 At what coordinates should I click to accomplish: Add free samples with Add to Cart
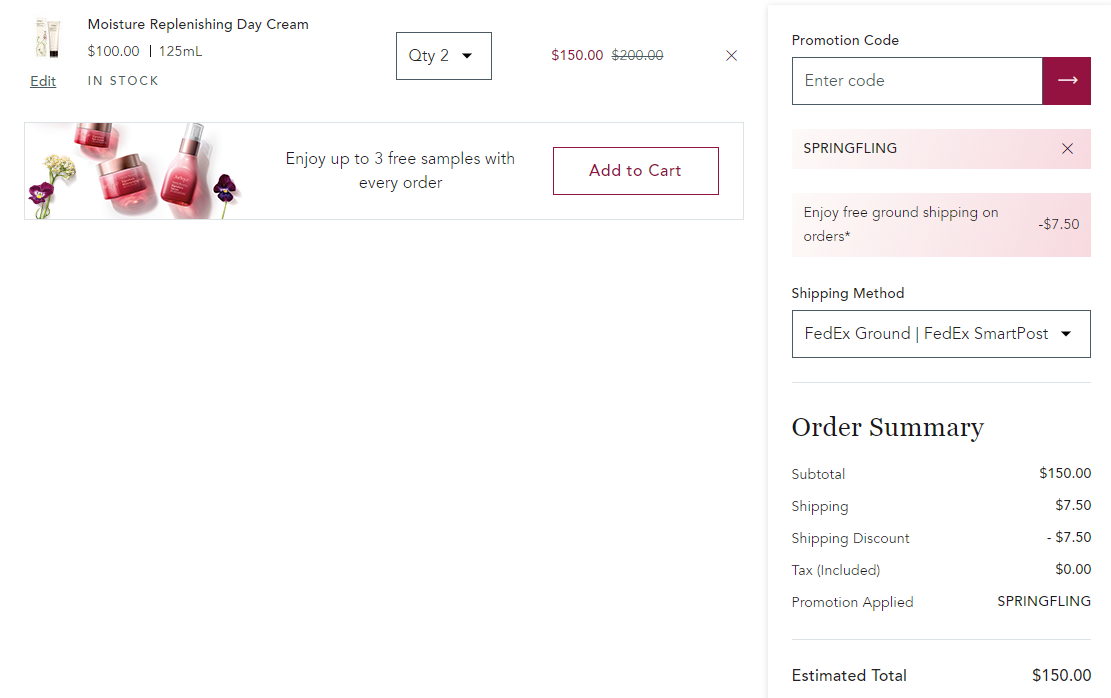636,171
